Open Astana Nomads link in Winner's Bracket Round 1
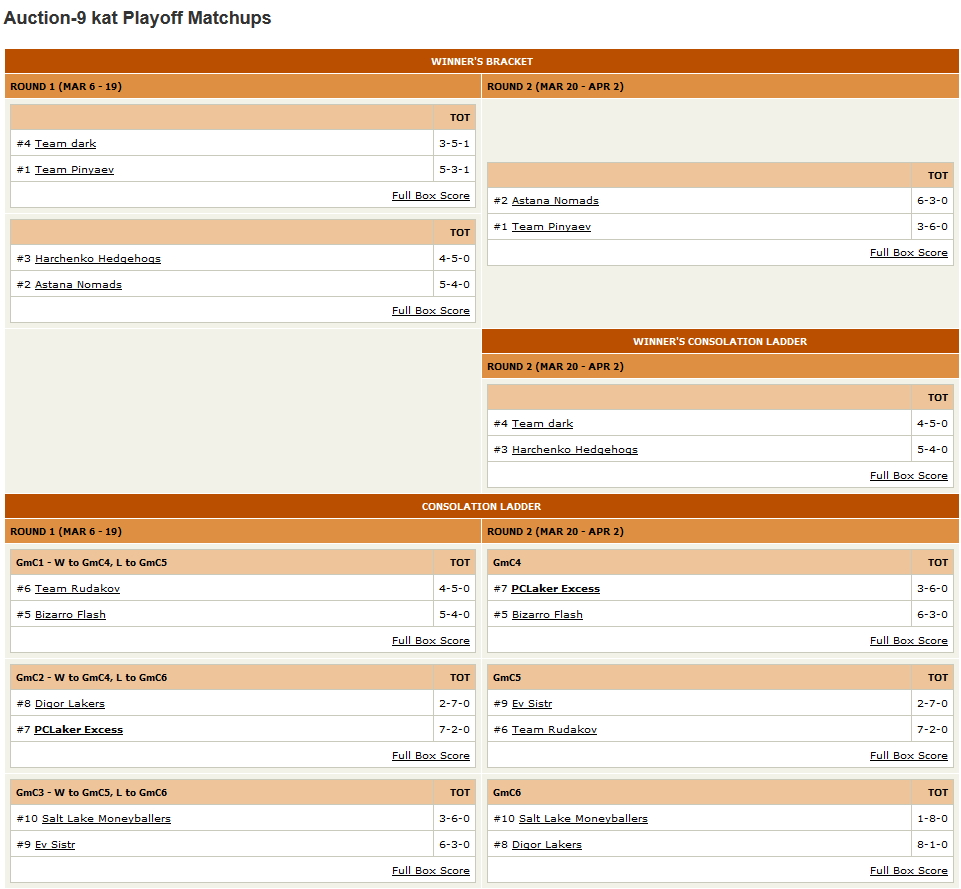Viewport: 961px width, 889px height. click(x=78, y=284)
